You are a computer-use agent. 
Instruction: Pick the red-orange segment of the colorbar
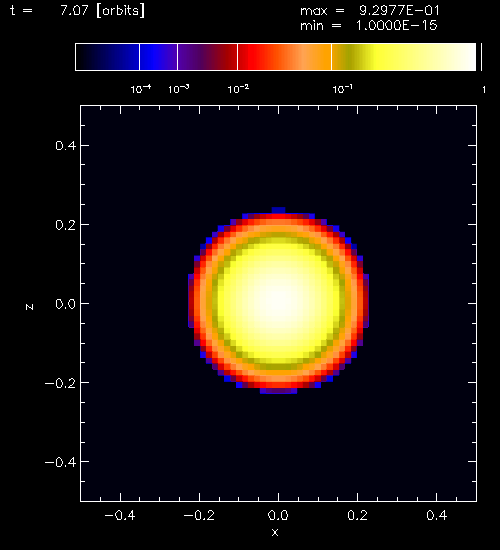[285, 57]
